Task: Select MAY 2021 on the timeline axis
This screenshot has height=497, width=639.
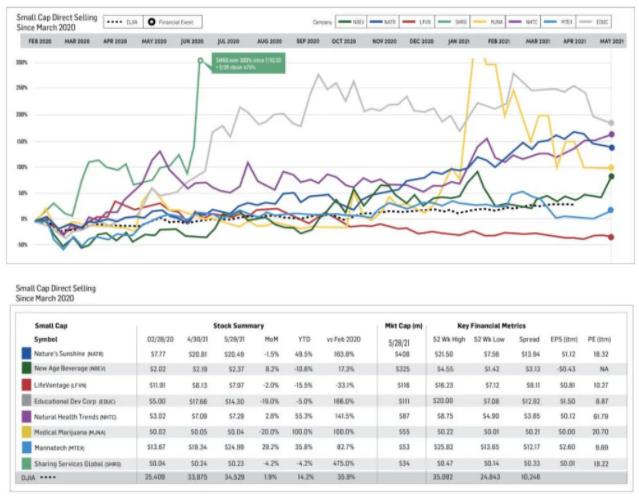Action: (612, 42)
